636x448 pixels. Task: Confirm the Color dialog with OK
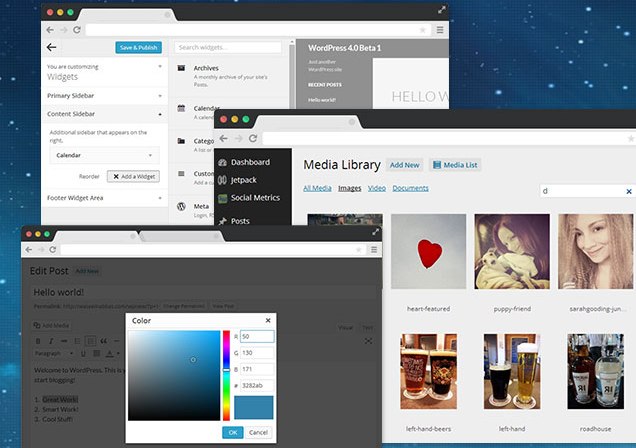point(233,433)
